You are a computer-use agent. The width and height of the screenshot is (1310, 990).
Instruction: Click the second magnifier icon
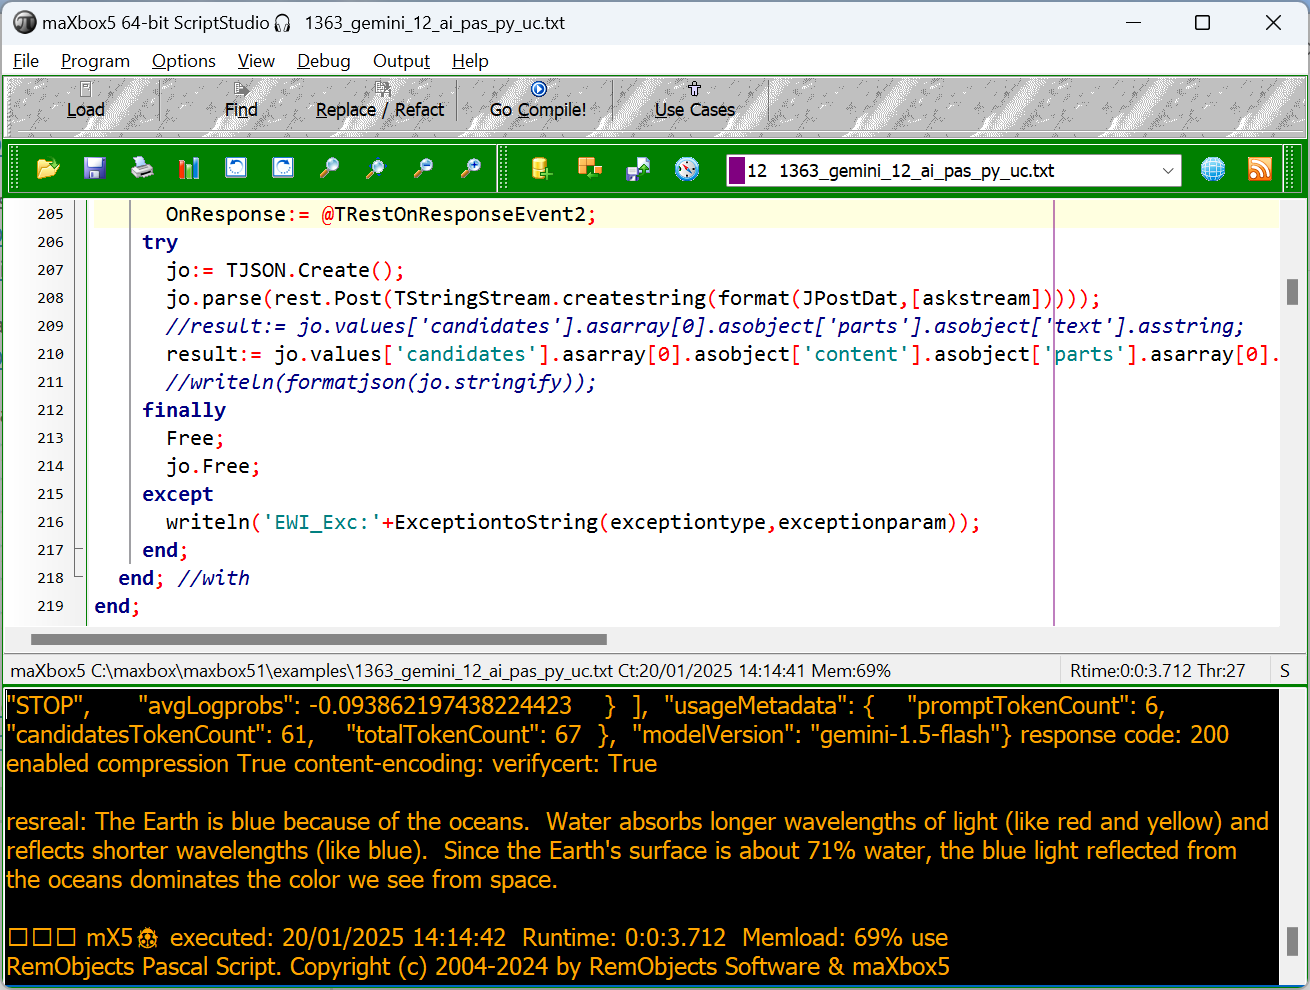pos(376,169)
